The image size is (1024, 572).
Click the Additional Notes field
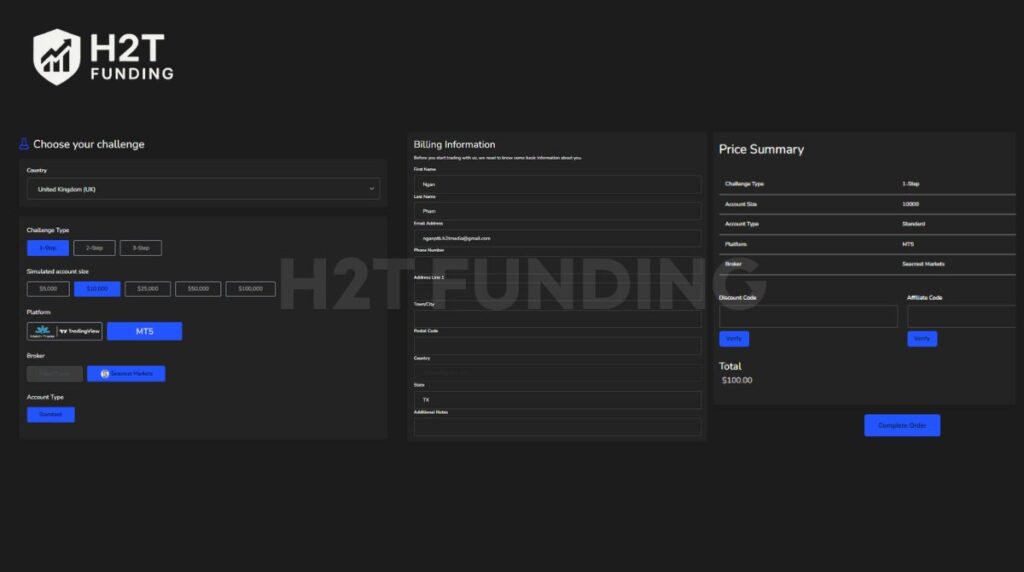557,427
